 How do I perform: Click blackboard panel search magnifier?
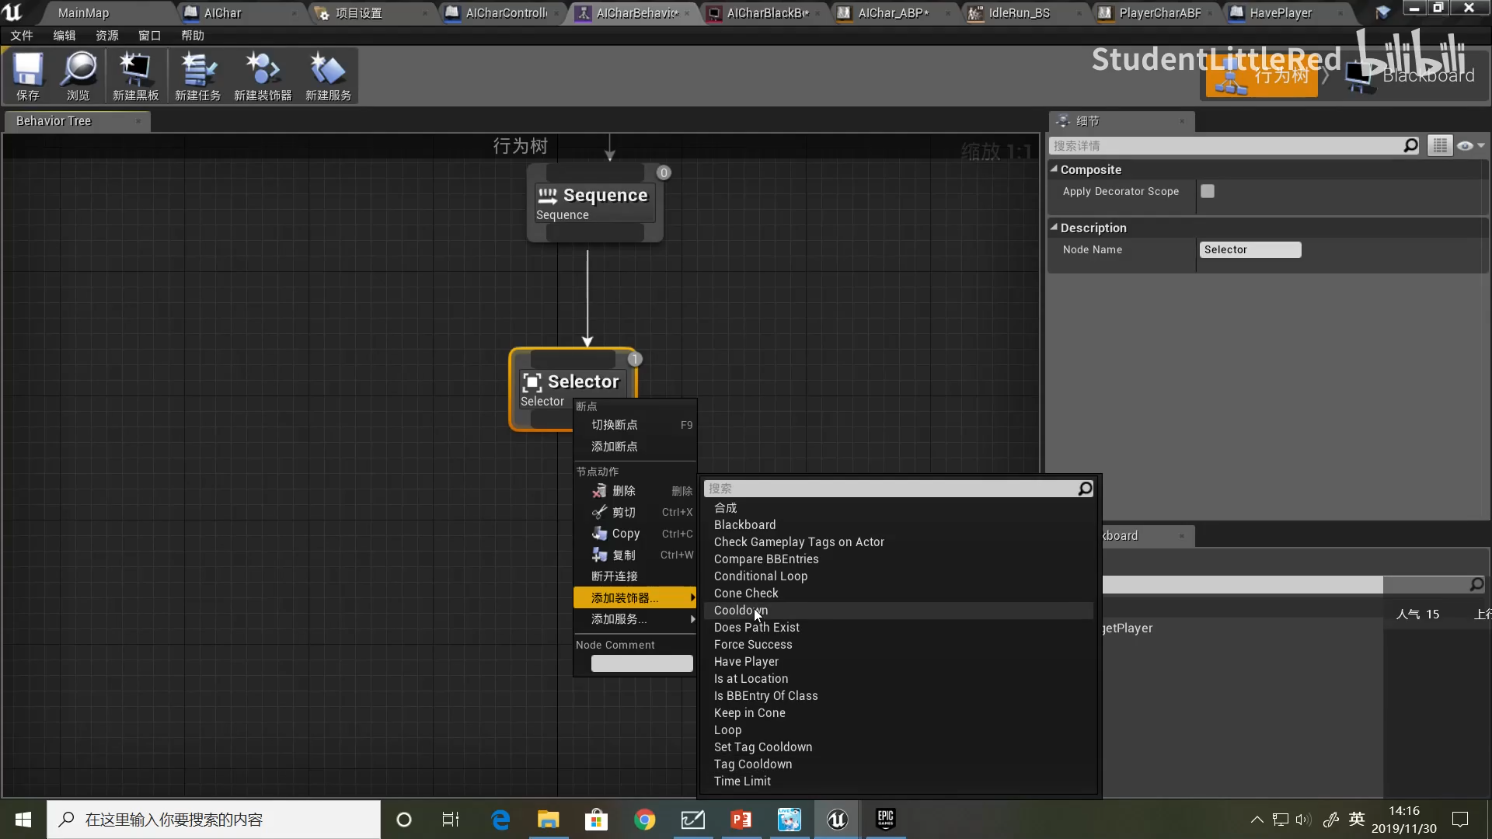[x=1476, y=584]
